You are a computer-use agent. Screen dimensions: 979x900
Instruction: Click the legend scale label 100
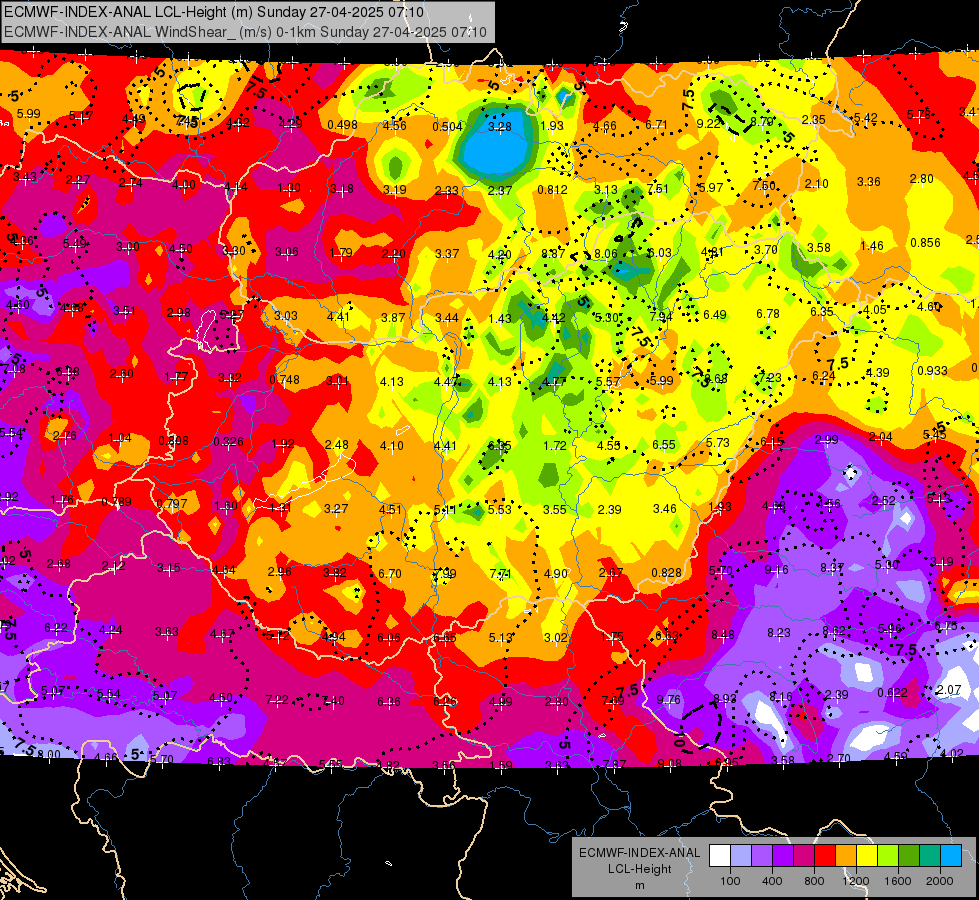(730, 881)
